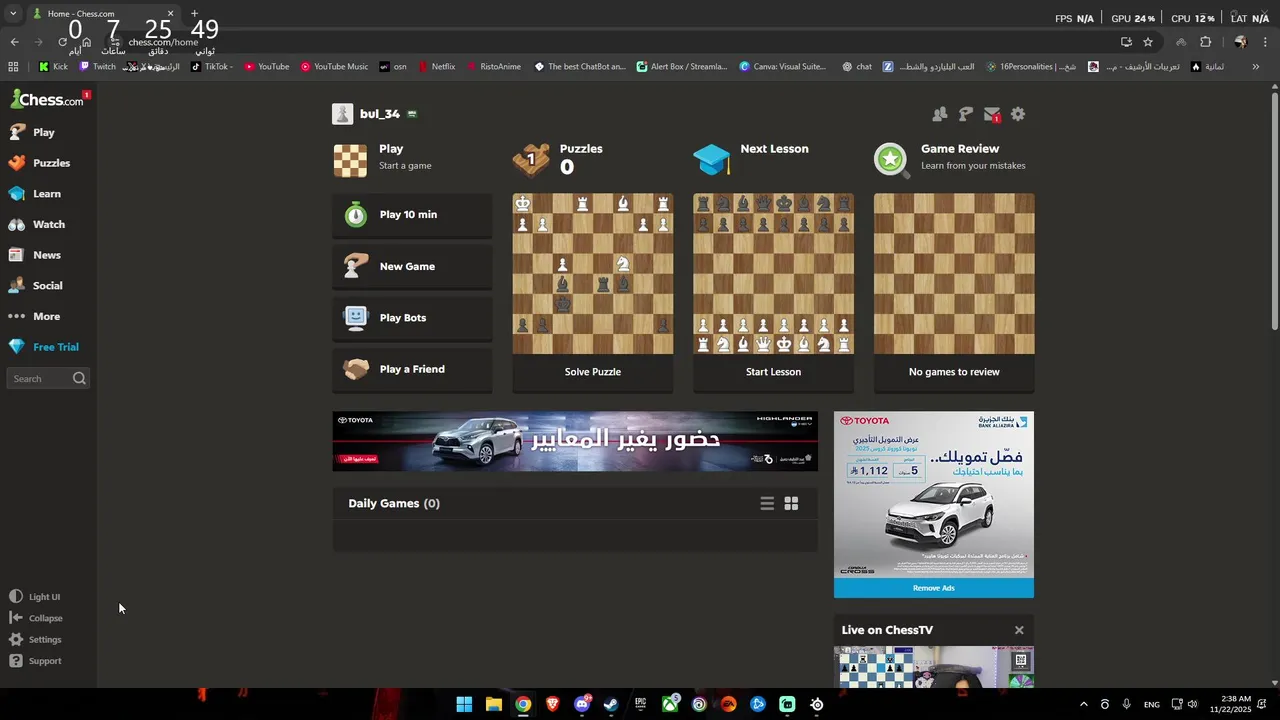Open messages envelope icon
This screenshot has width=1280, height=720.
coord(991,115)
